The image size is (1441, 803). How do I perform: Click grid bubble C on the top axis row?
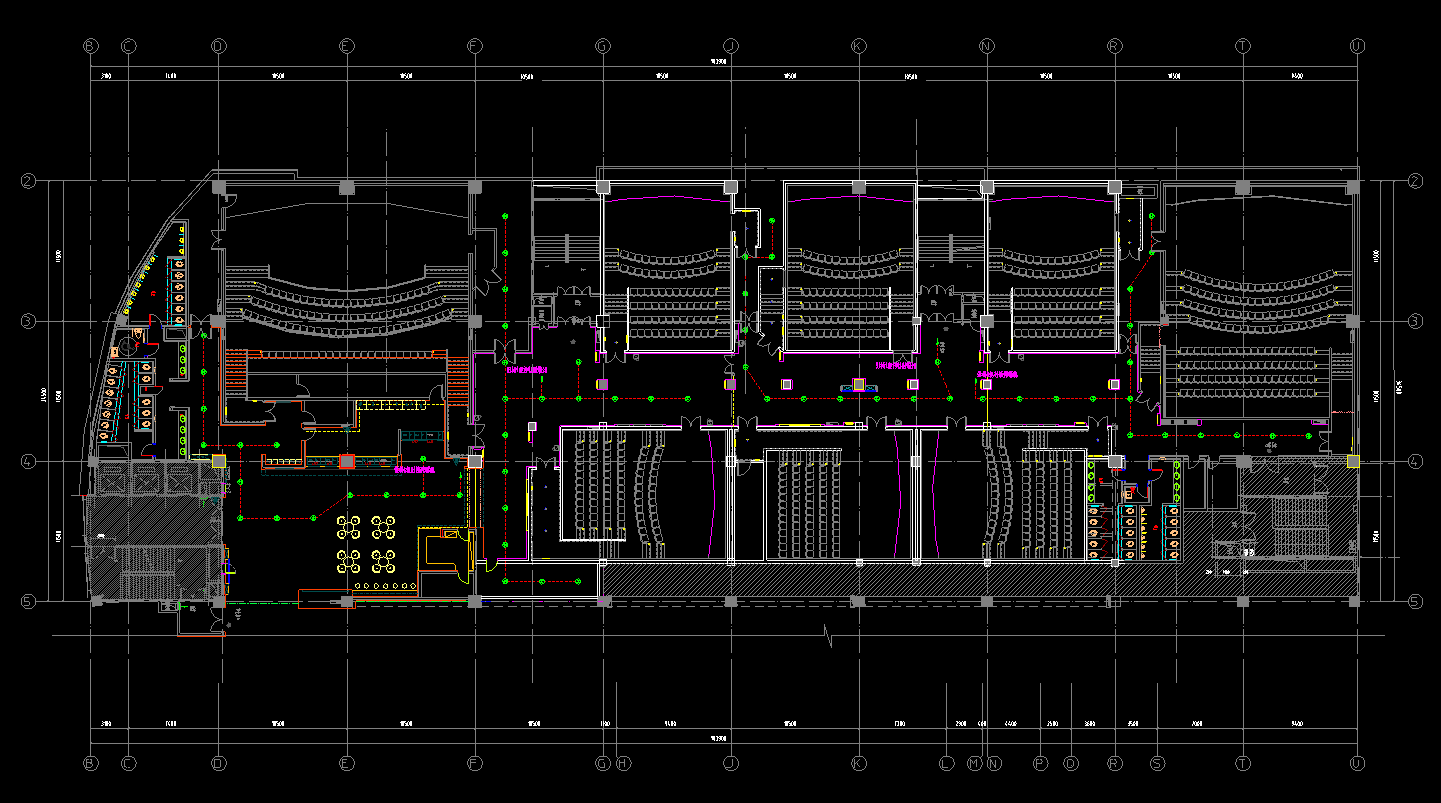pos(128,46)
